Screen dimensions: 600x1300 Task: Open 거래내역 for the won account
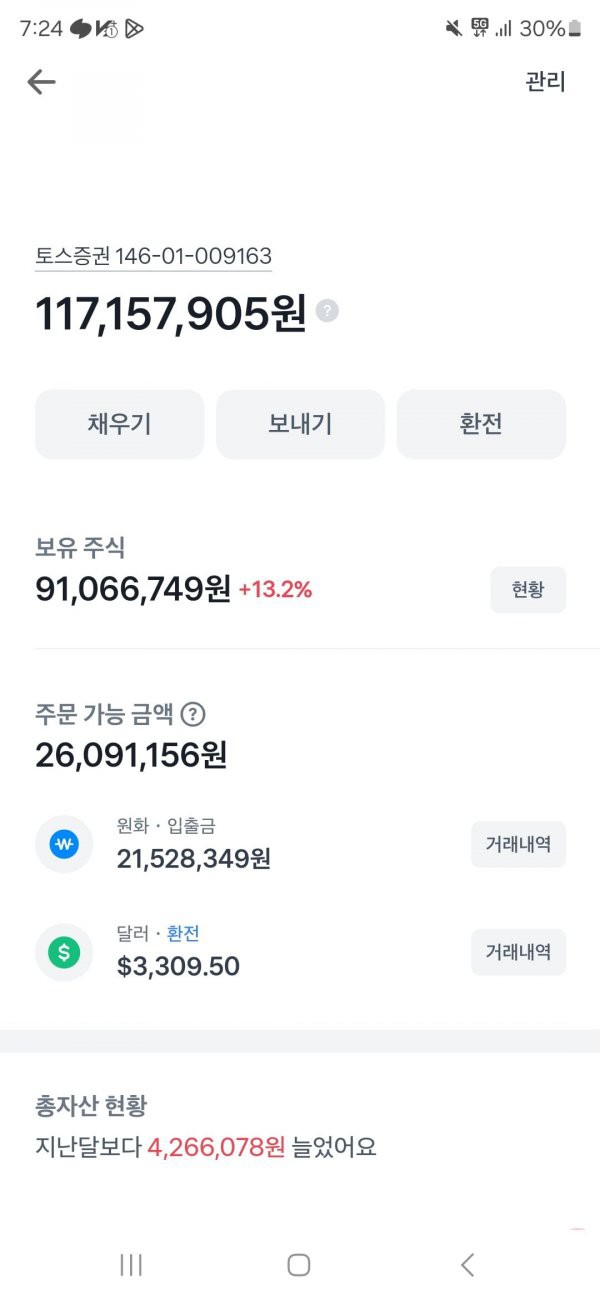(518, 844)
